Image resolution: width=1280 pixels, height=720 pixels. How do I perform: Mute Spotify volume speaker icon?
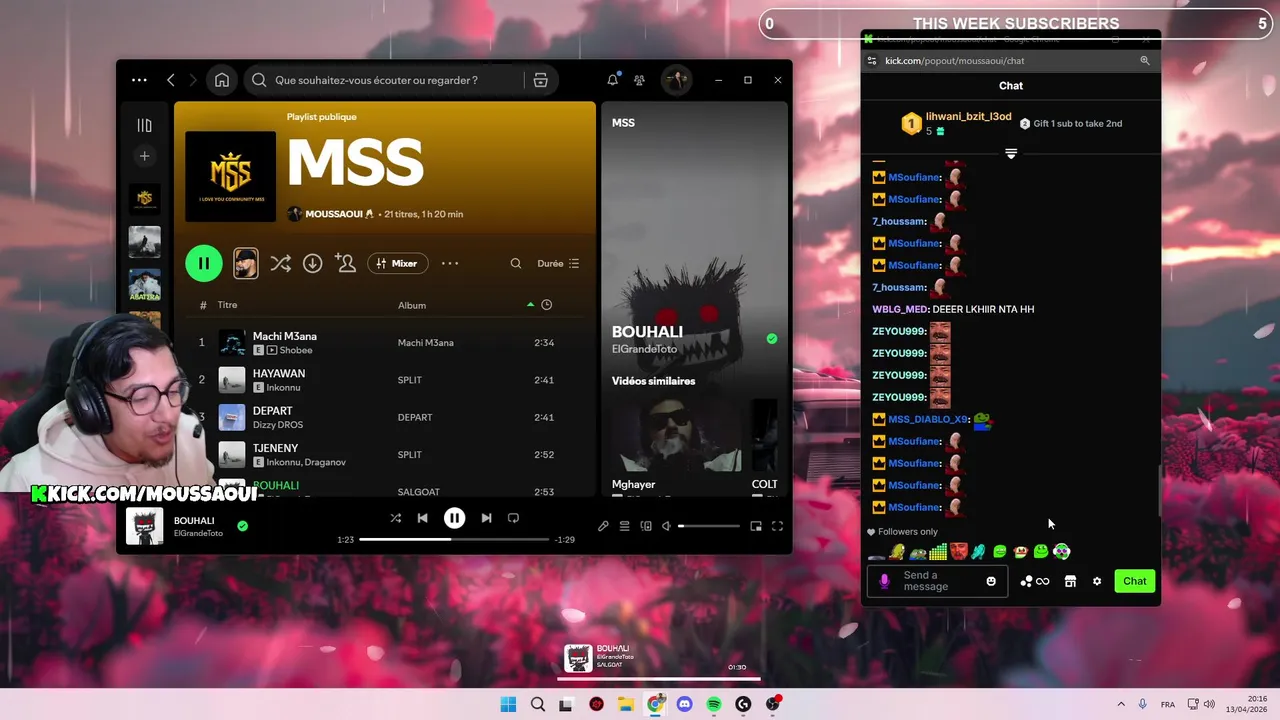pos(666,526)
